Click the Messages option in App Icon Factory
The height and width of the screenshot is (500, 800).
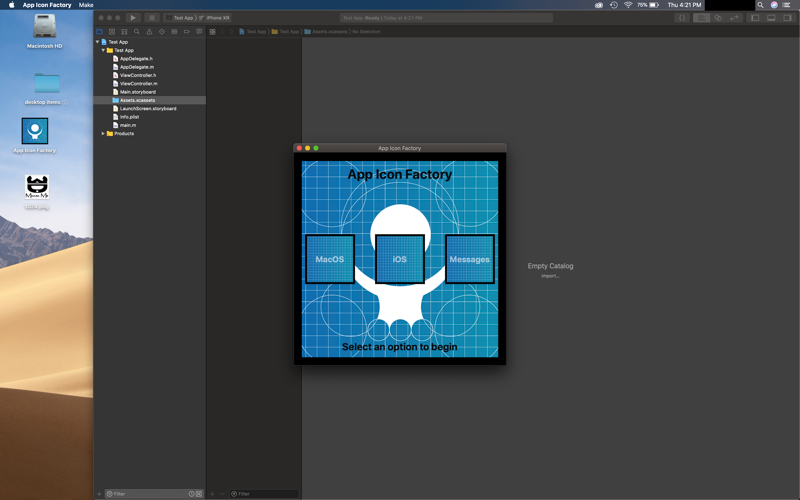point(469,259)
